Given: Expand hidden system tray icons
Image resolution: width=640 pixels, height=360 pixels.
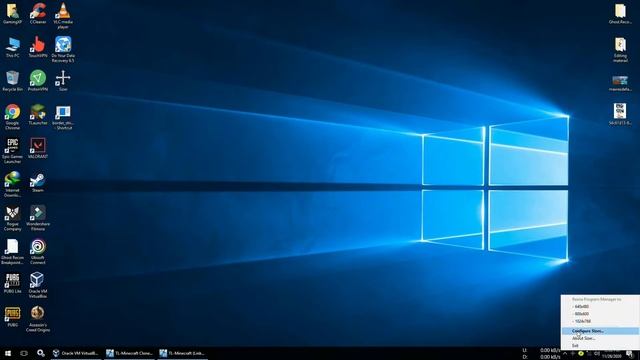Looking at the screenshot, I should [x=565, y=353].
